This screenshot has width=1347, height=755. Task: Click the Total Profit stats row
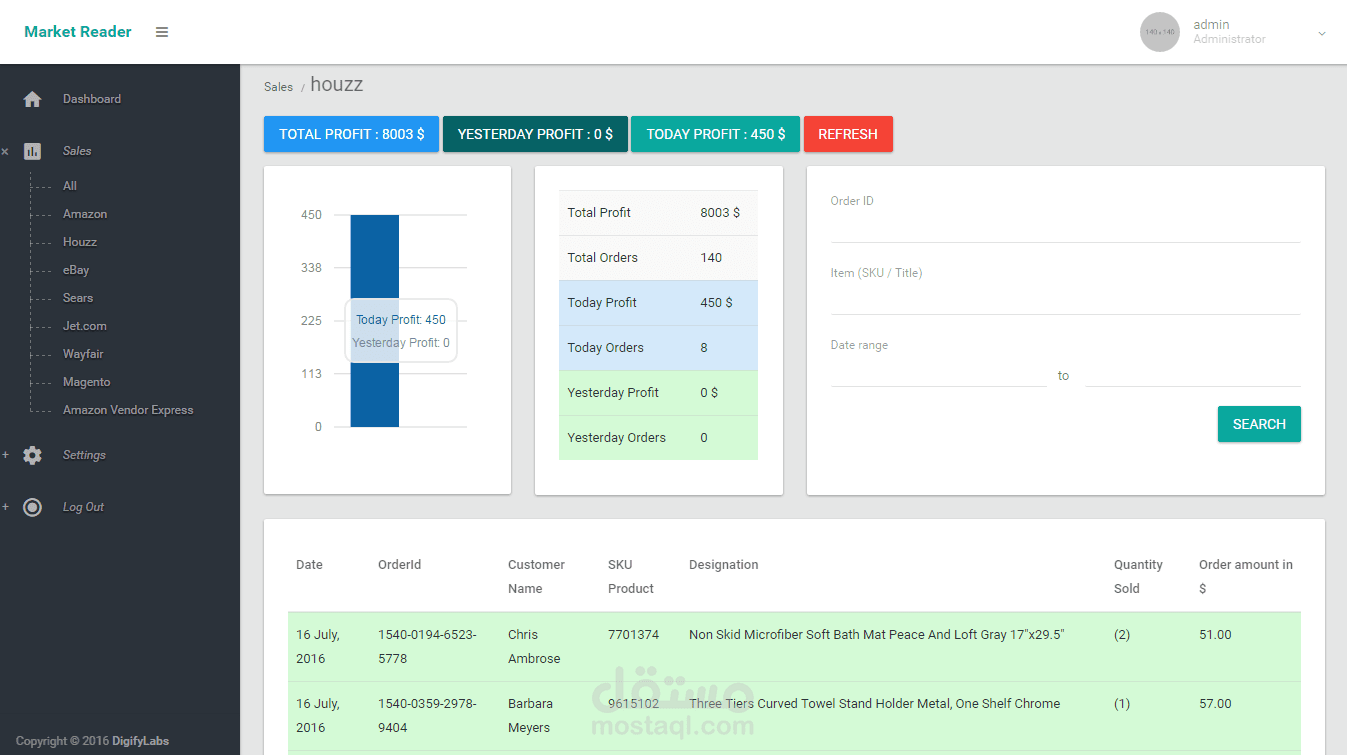tap(658, 213)
